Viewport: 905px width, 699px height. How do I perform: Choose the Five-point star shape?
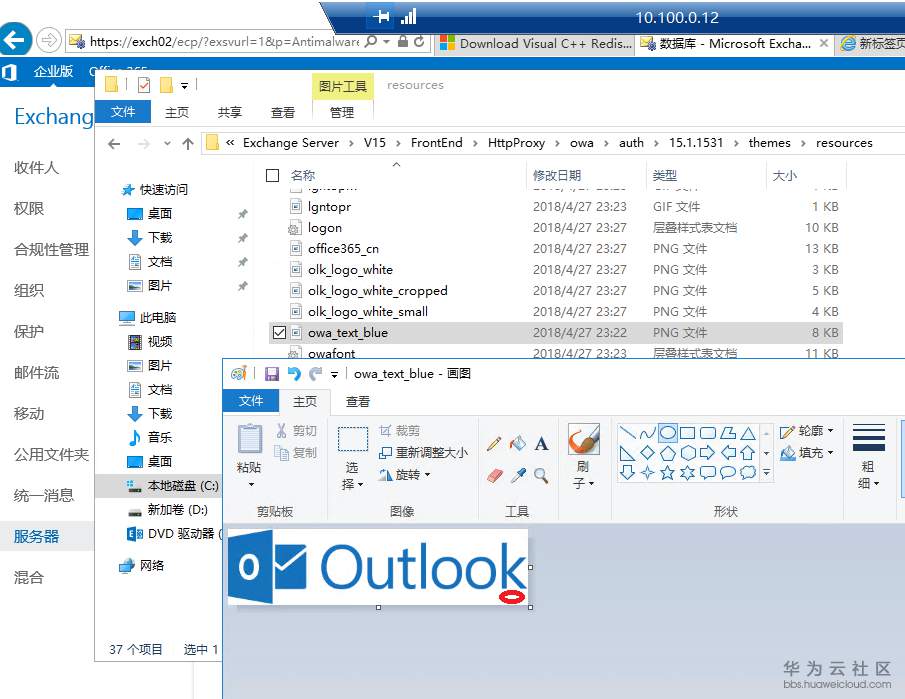[x=667, y=473]
